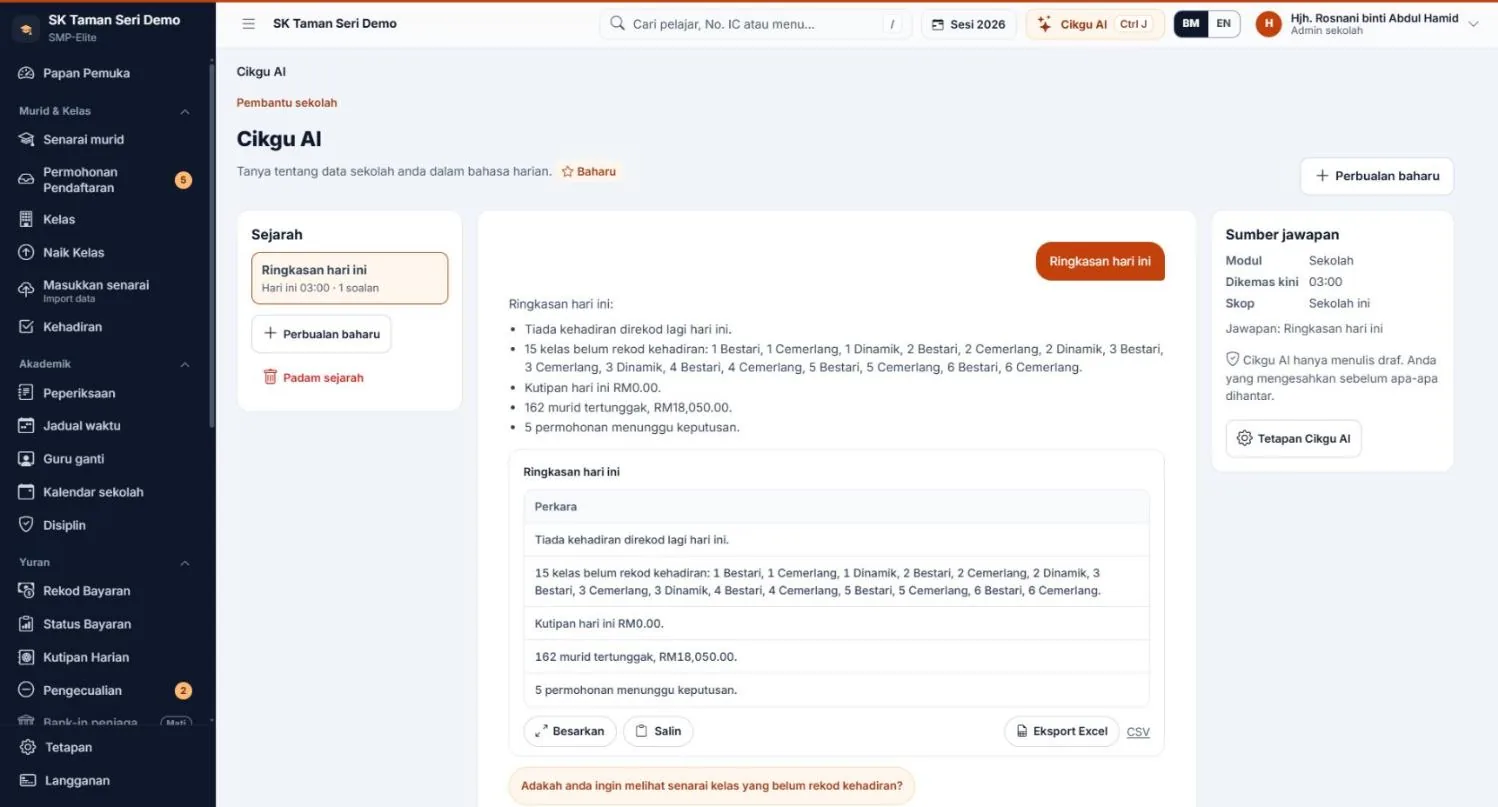
Task: Click the Pengecualian minus-circle icon
Action: (x=27, y=690)
